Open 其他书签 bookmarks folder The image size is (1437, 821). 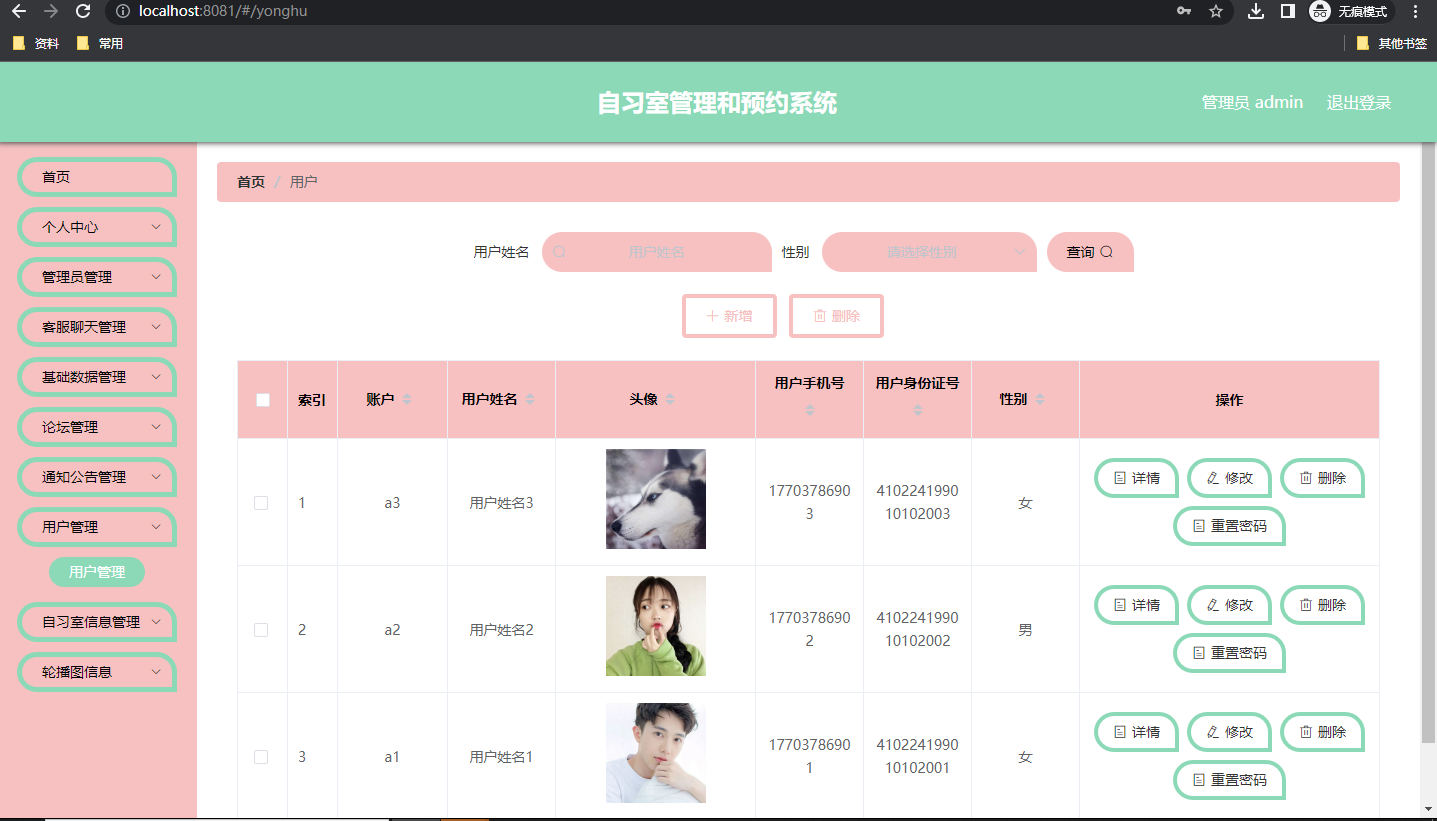tap(1391, 43)
